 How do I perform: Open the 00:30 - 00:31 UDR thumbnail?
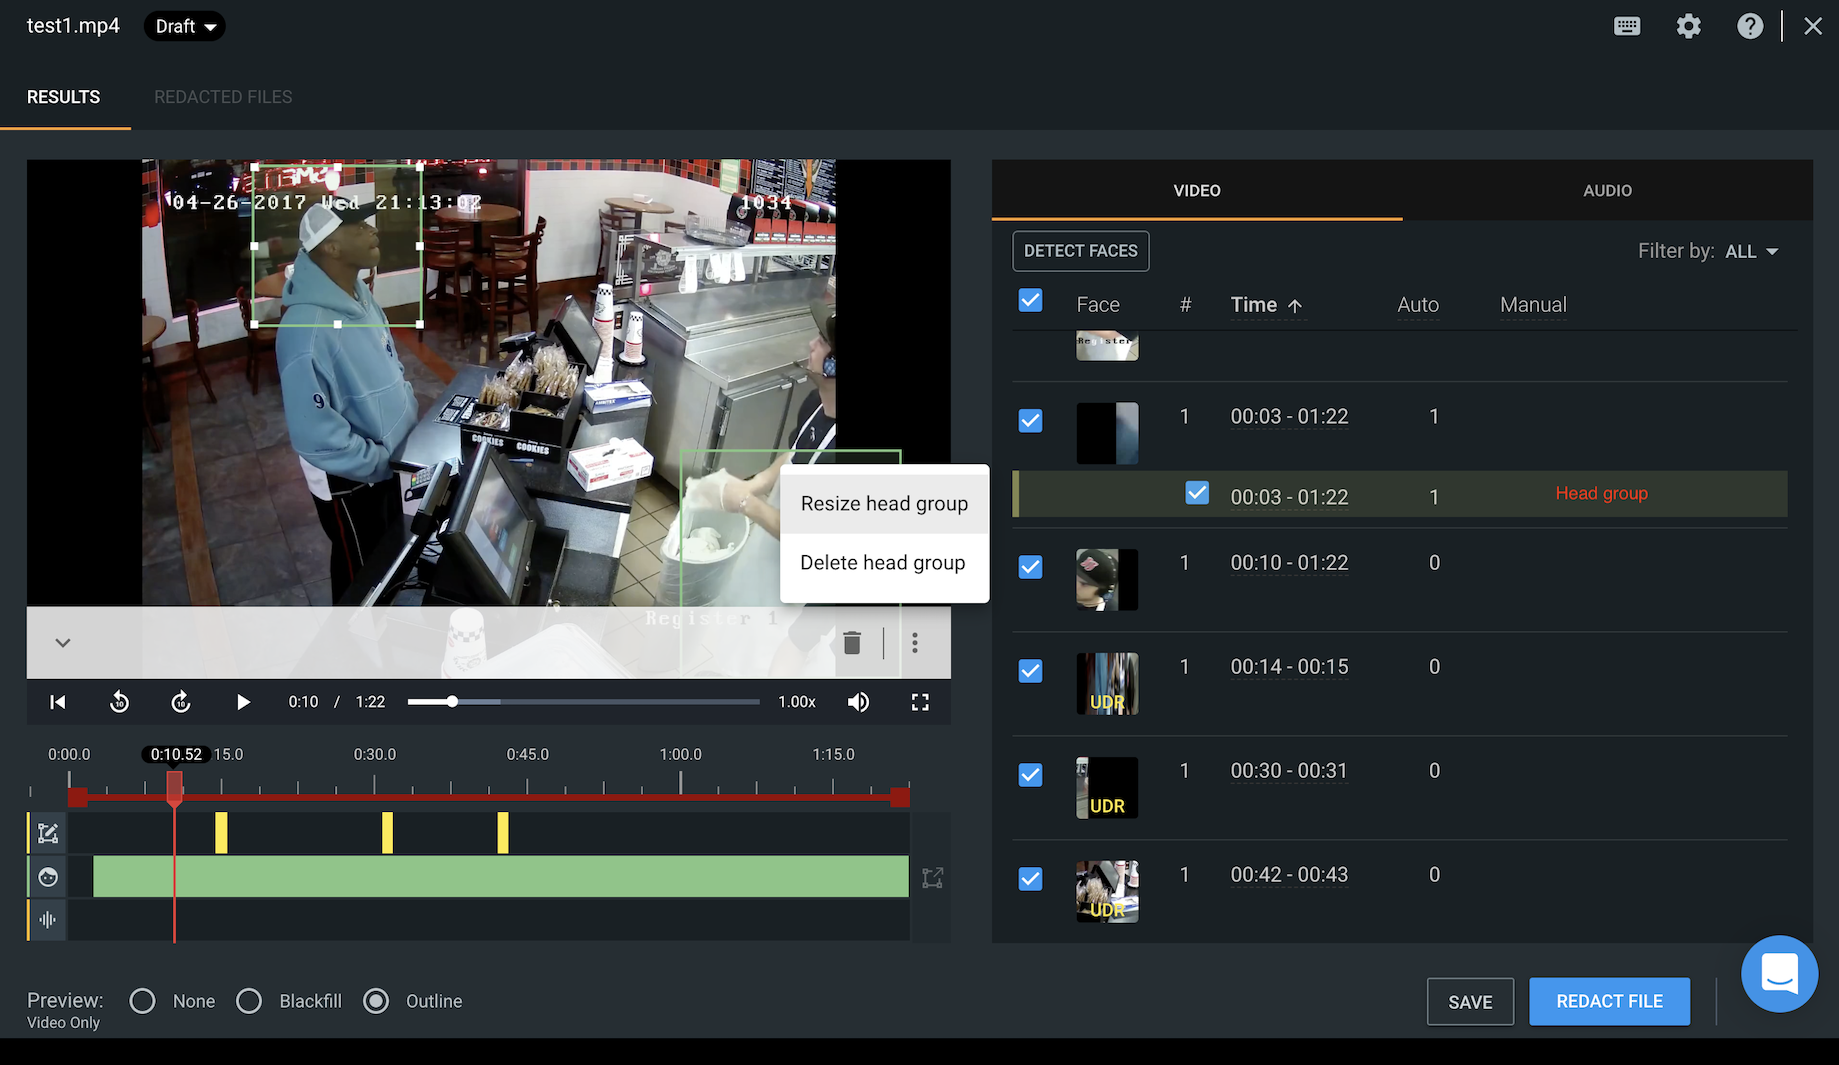pos(1107,788)
